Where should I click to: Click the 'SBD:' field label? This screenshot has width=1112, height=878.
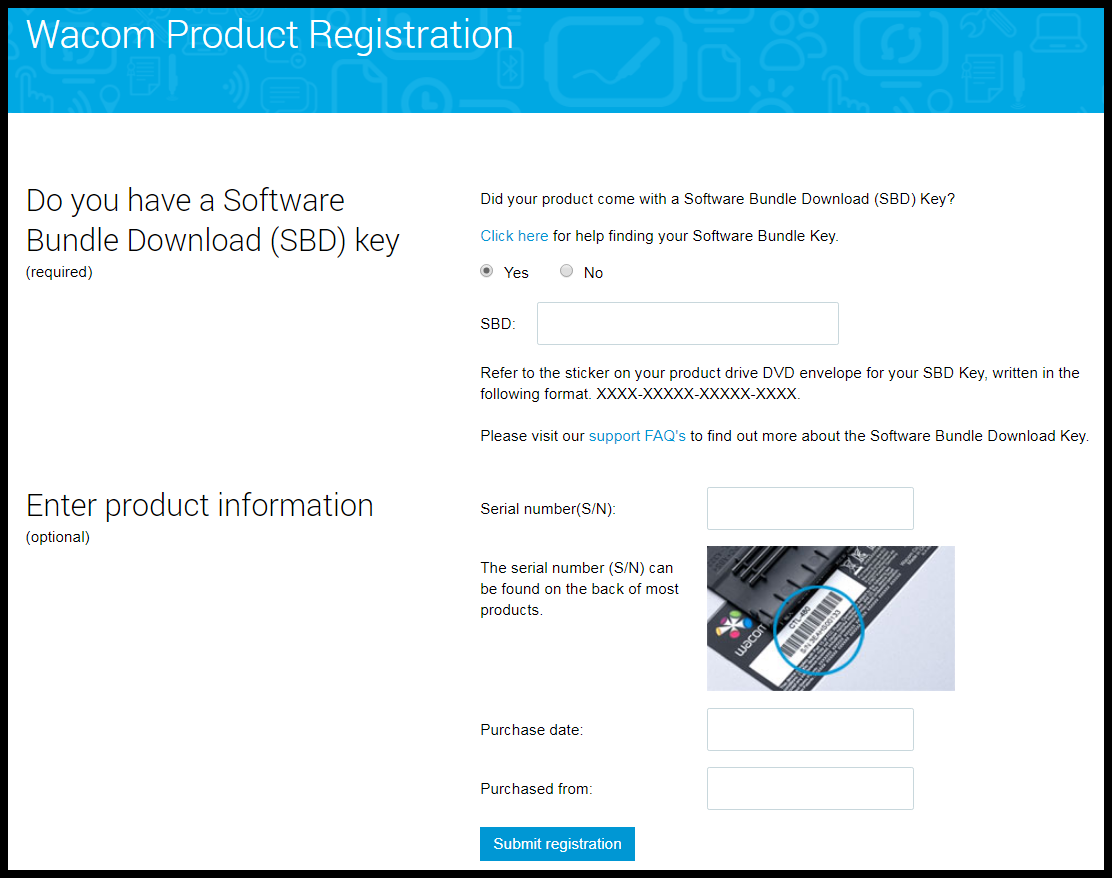tap(498, 324)
